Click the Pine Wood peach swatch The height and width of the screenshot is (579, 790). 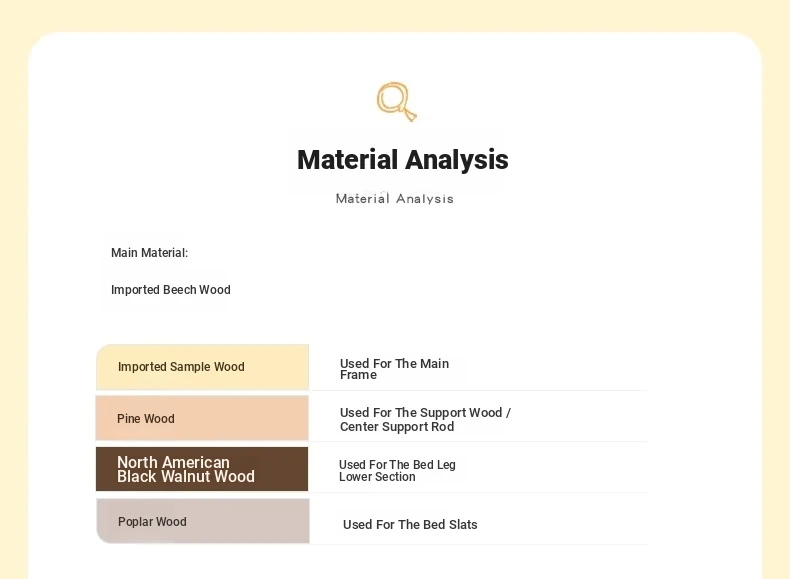coord(202,418)
